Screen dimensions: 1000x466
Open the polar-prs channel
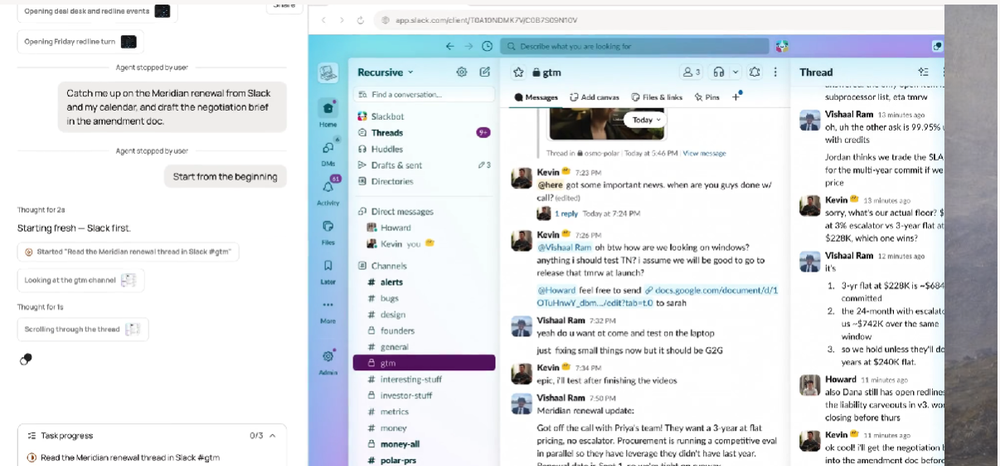click(x=423, y=460)
